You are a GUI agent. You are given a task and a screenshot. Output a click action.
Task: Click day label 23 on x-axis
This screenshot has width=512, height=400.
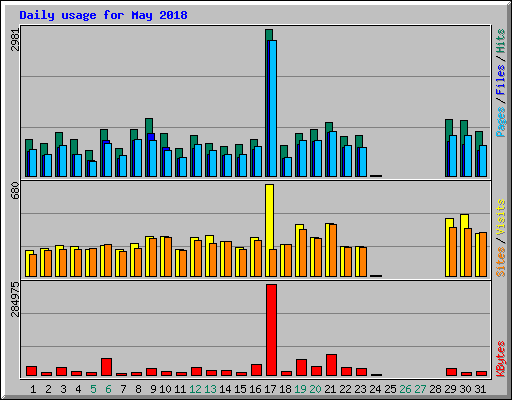coord(360,389)
